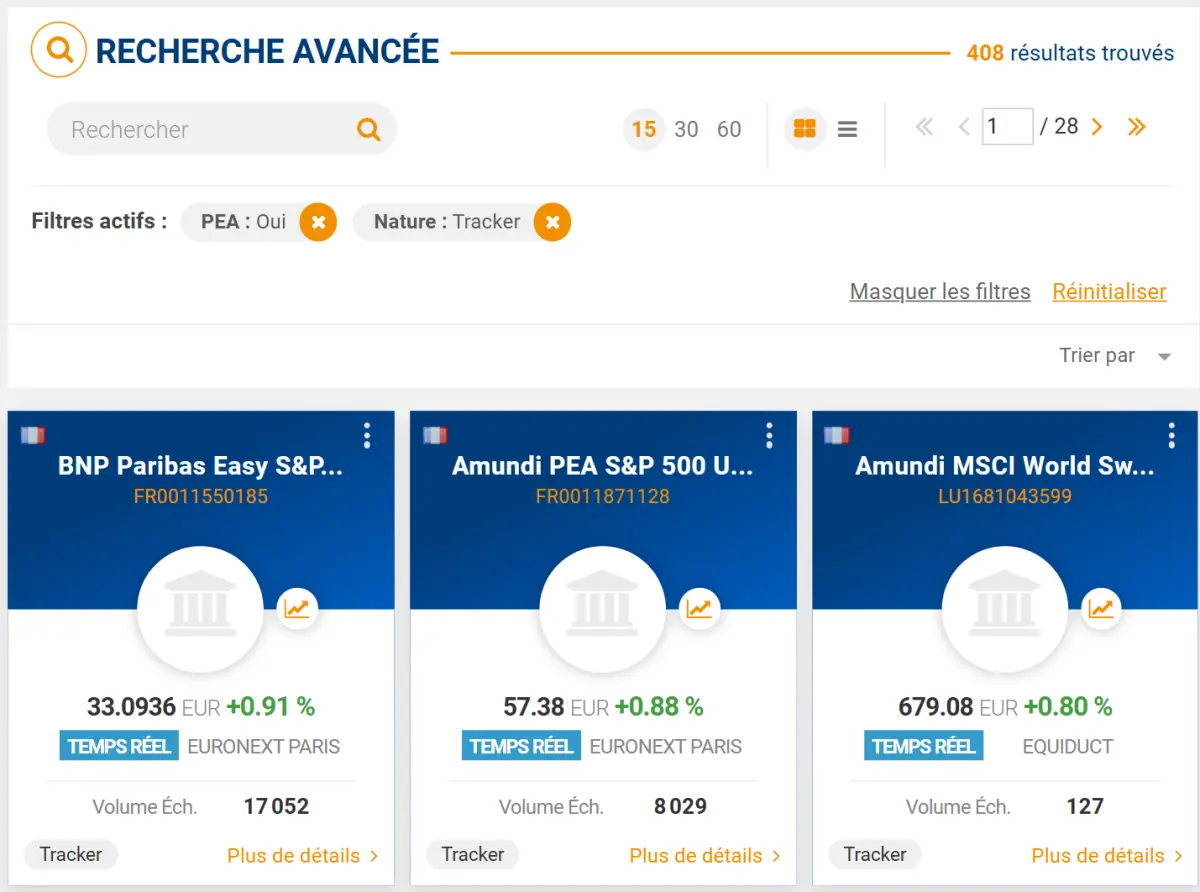Open Plus de détails for Amundi PEA S&P 500
This screenshot has height=892, width=1200.
[x=704, y=856]
